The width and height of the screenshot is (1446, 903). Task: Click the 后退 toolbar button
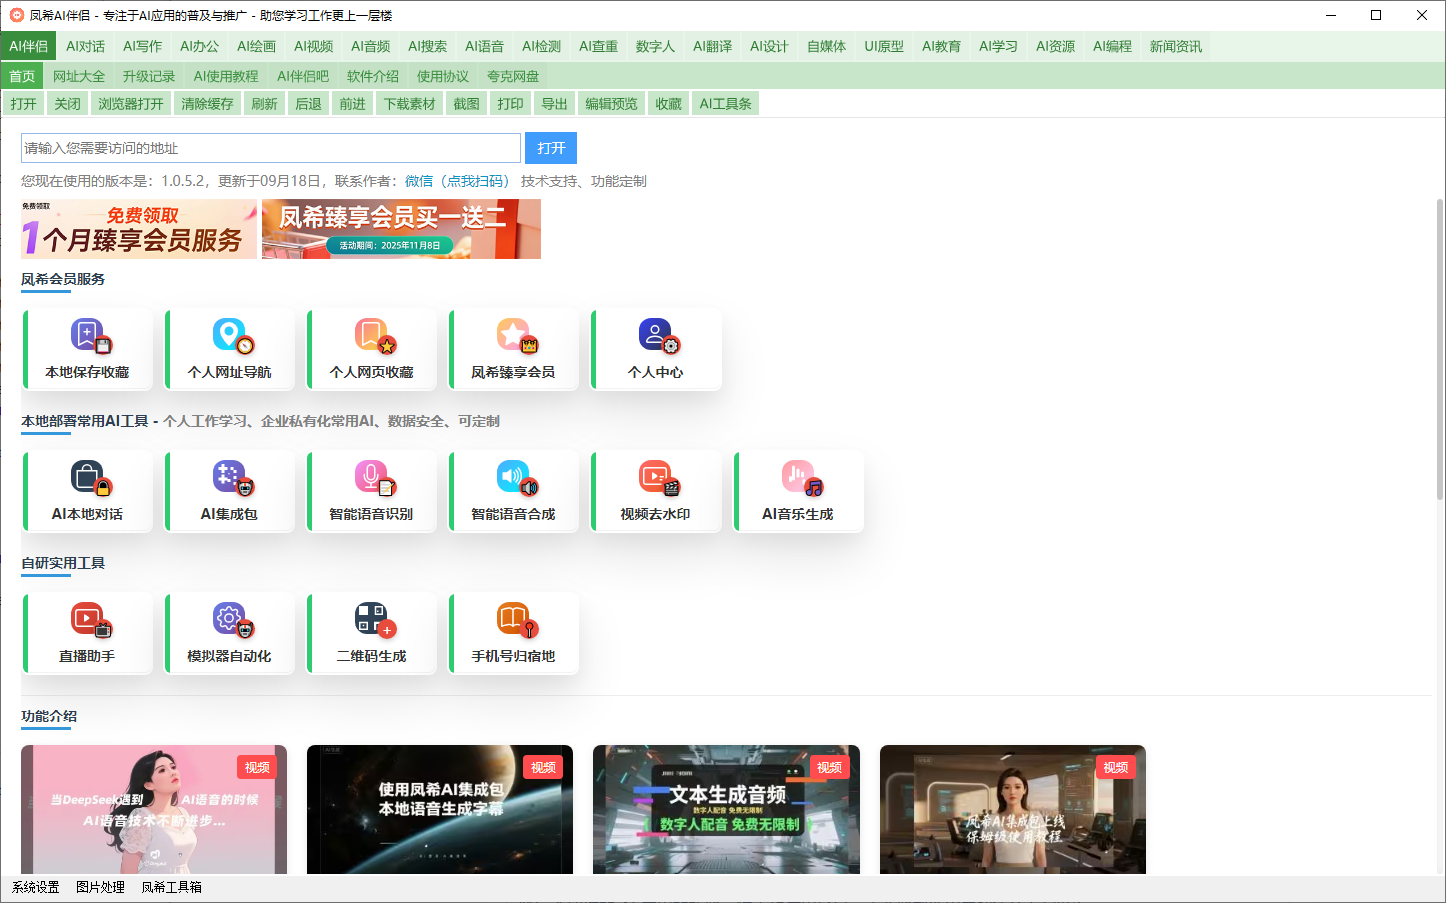pos(309,104)
